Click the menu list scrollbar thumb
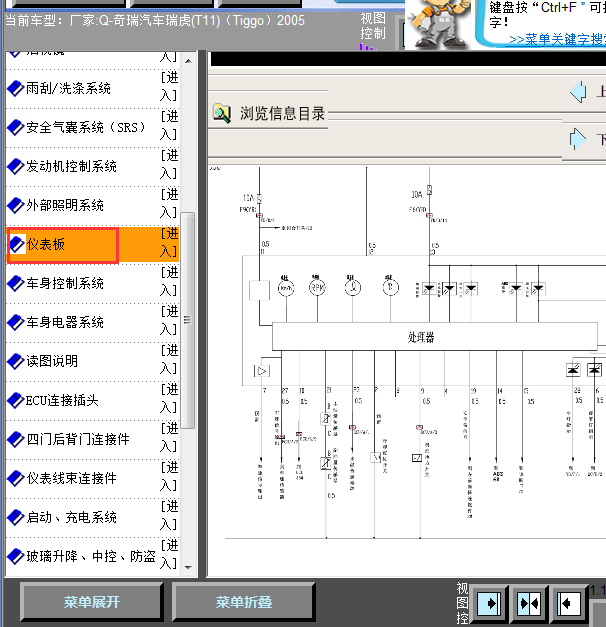This screenshot has width=606, height=627. point(188,320)
